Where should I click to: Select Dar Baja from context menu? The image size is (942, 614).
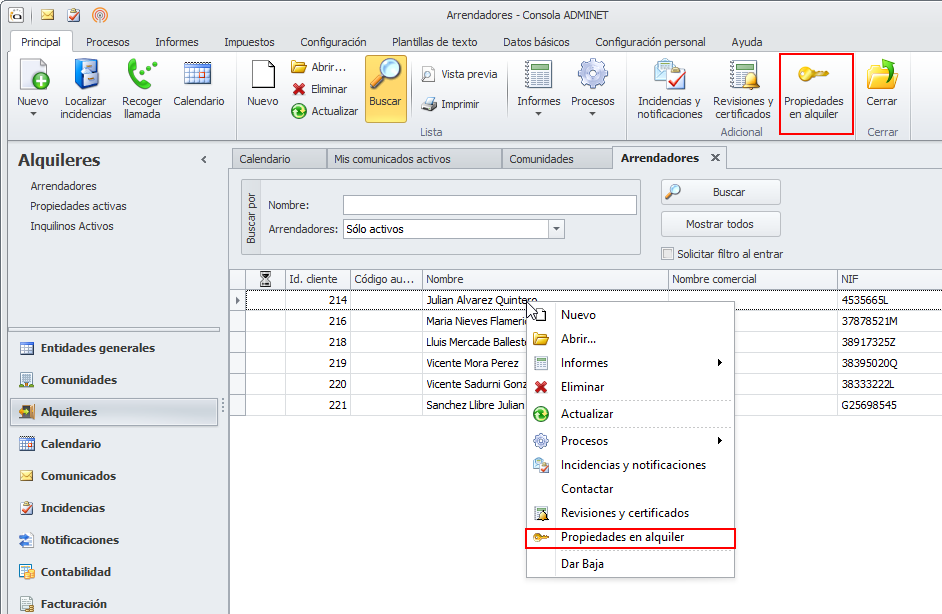[x=582, y=563]
